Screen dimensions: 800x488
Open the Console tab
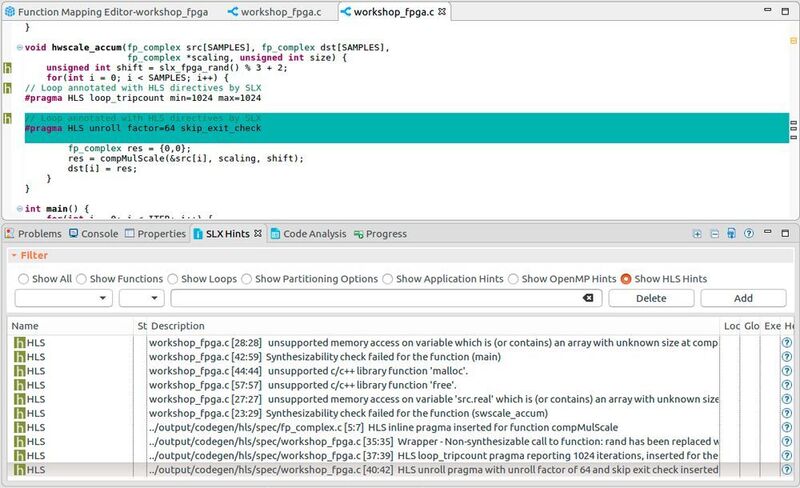(94, 234)
